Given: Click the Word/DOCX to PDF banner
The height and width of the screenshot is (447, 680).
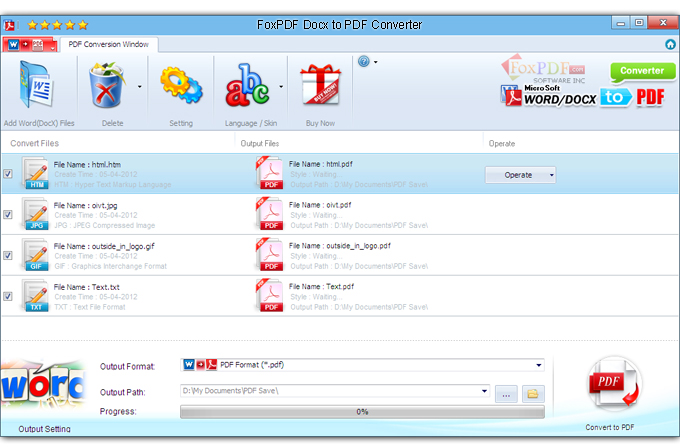Looking at the screenshot, I should pos(583,96).
